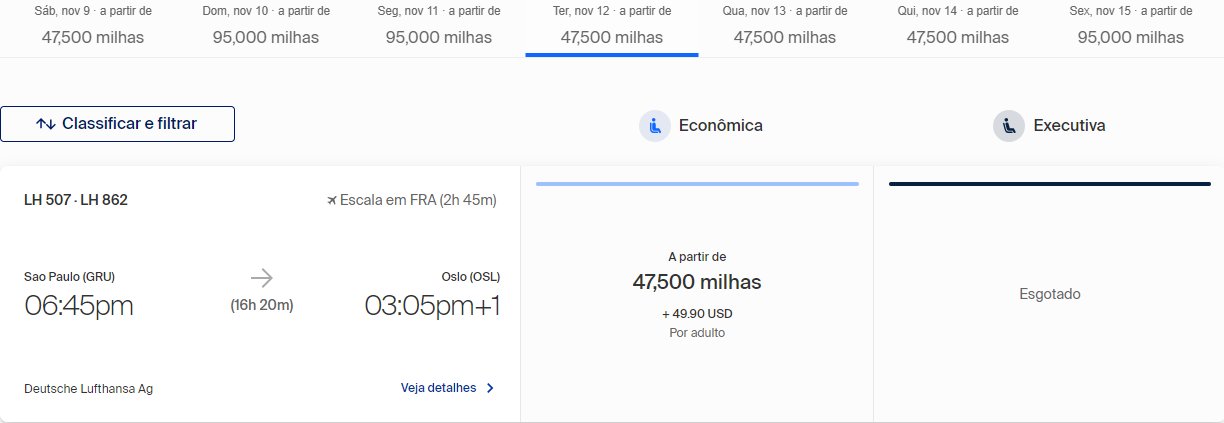Viewport: 1224px width, 423px height.
Task: Select the Ter, nov 12 date tab
Action: pos(612,27)
